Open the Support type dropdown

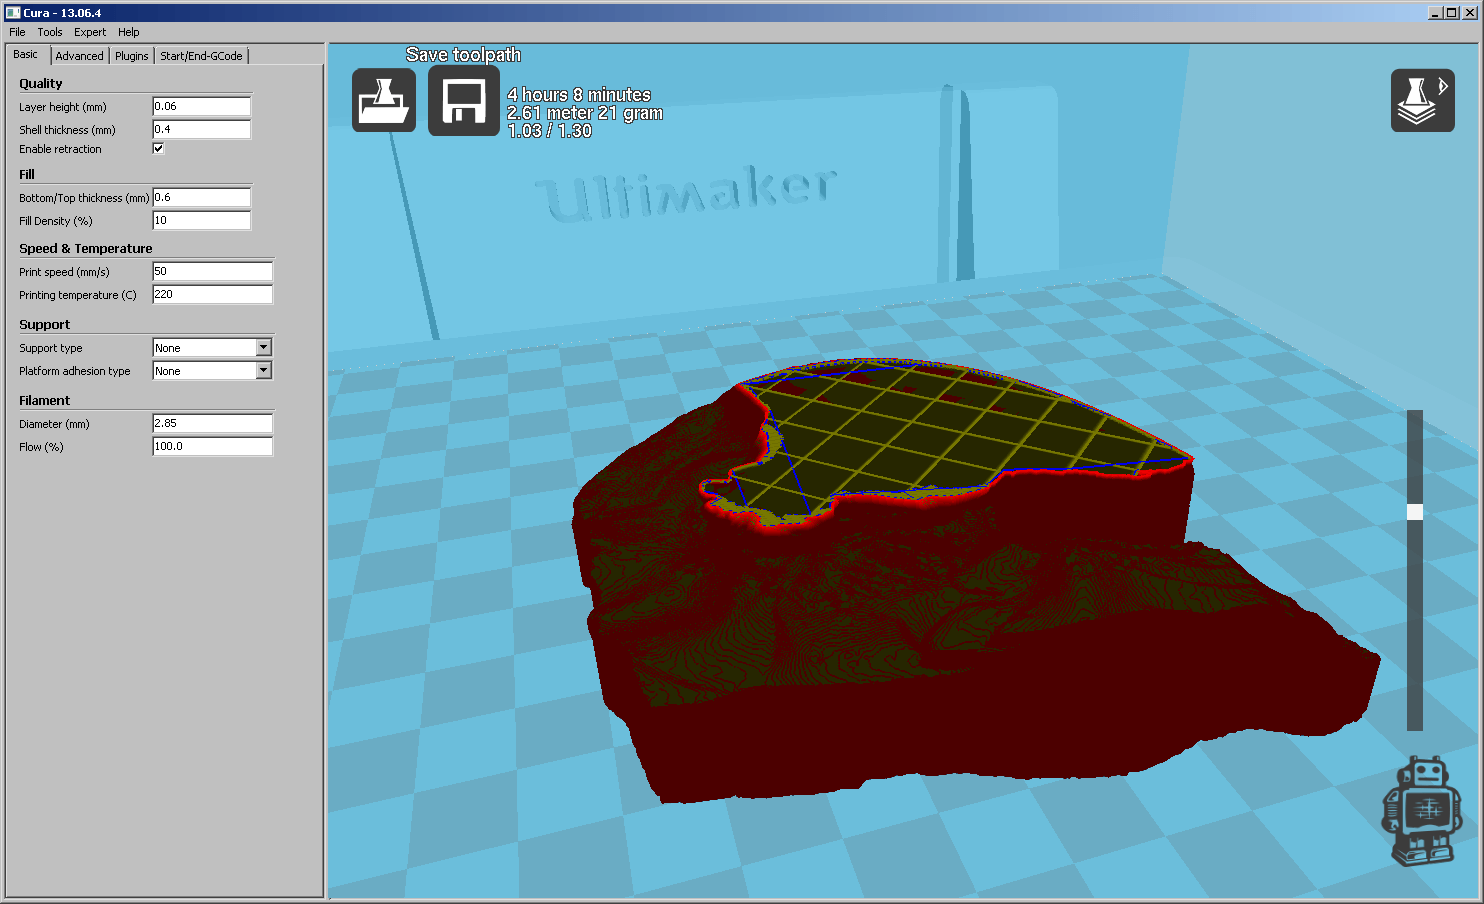(212, 347)
